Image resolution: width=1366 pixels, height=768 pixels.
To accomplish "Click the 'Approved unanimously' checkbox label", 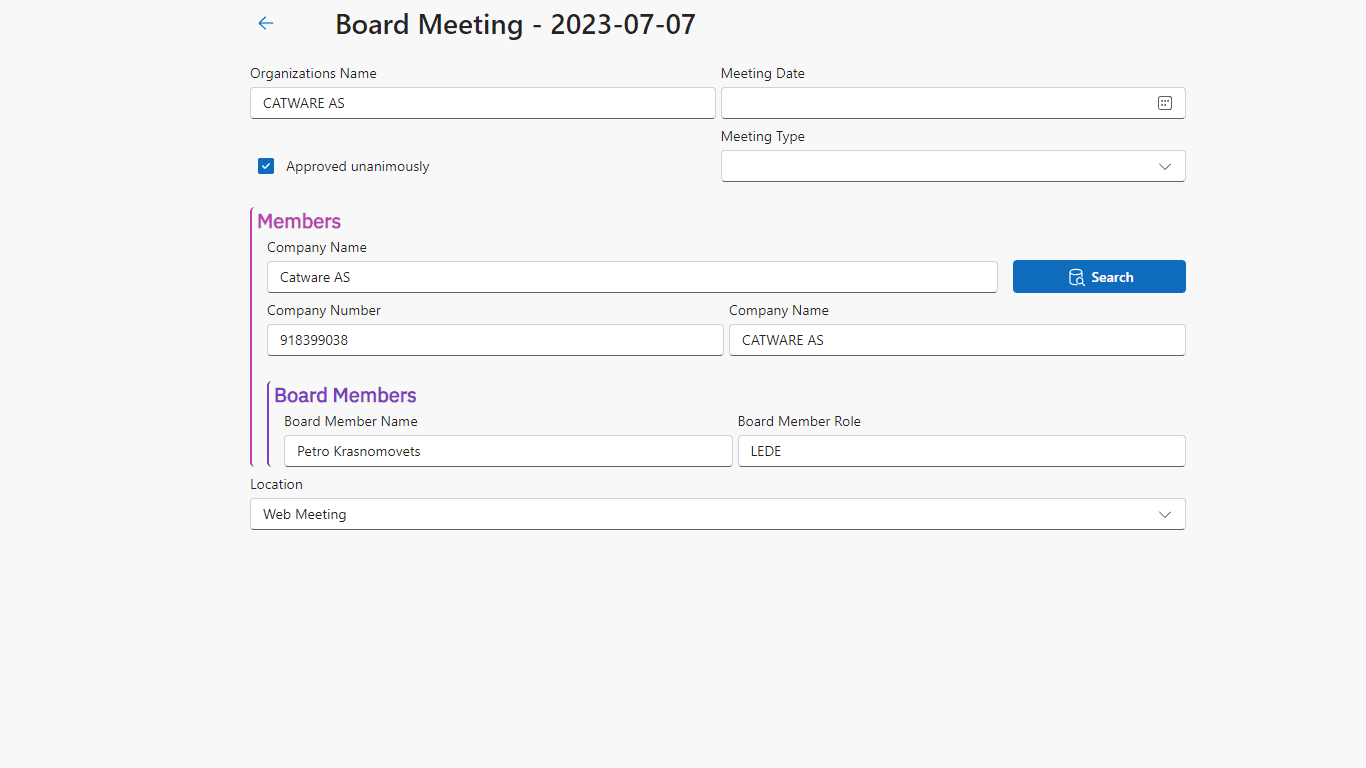I will pyautogui.click(x=357, y=166).
